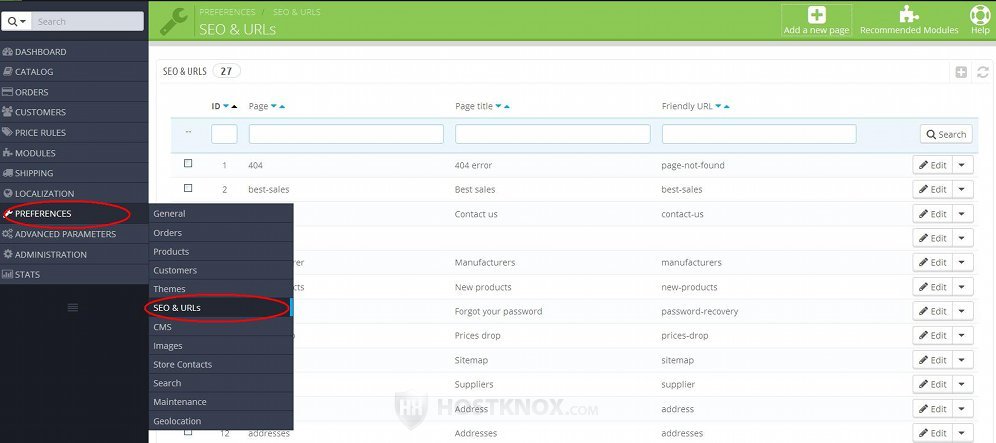996x443 pixels.
Task: Expand actions dropdown for Forgot your password row
Action: 962,311
